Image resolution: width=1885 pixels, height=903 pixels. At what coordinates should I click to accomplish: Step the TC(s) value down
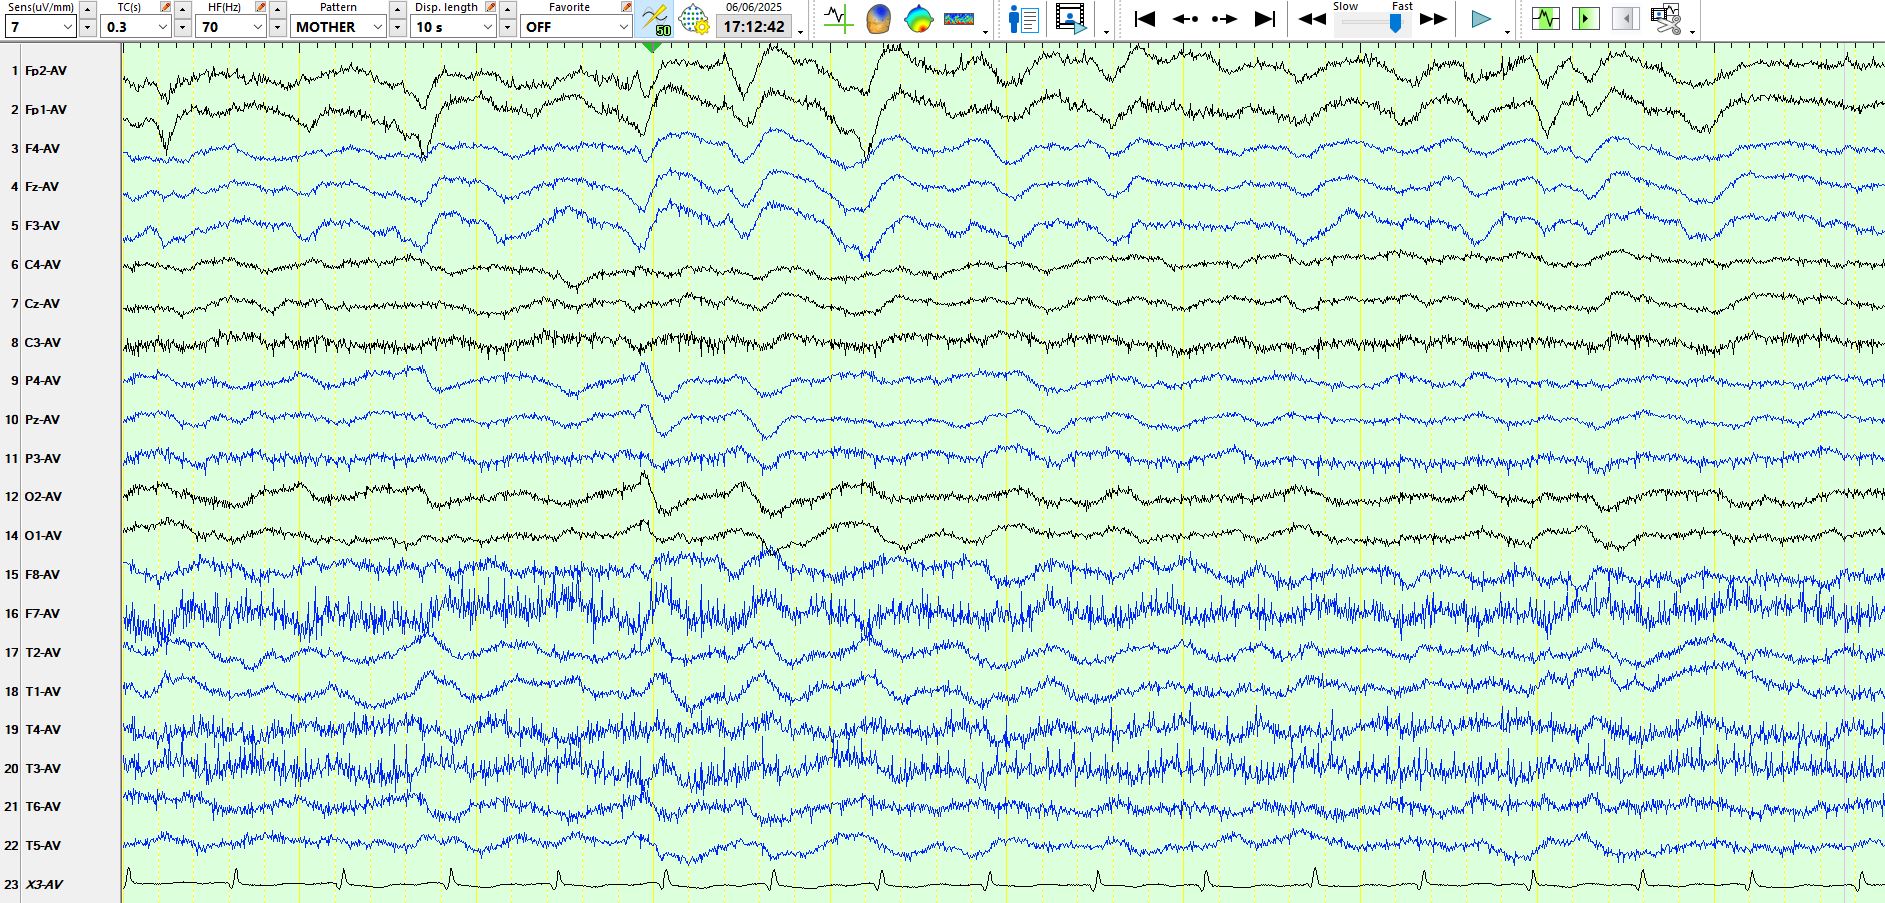(182, 27)
